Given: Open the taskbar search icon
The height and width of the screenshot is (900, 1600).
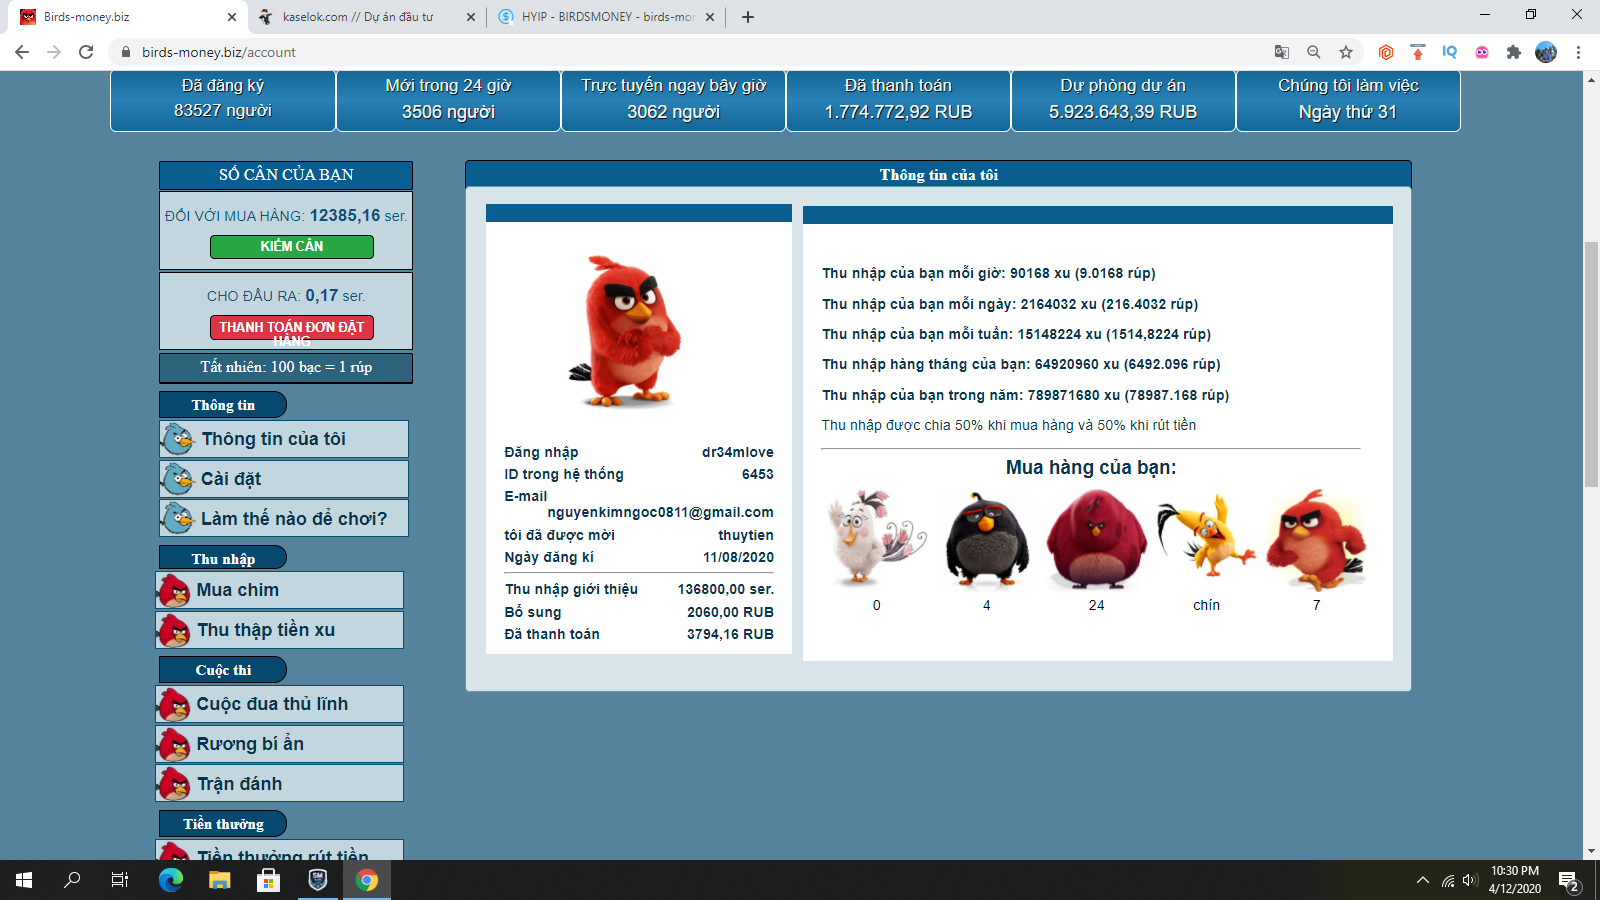Looking at the screenshot, I should 72,880.
